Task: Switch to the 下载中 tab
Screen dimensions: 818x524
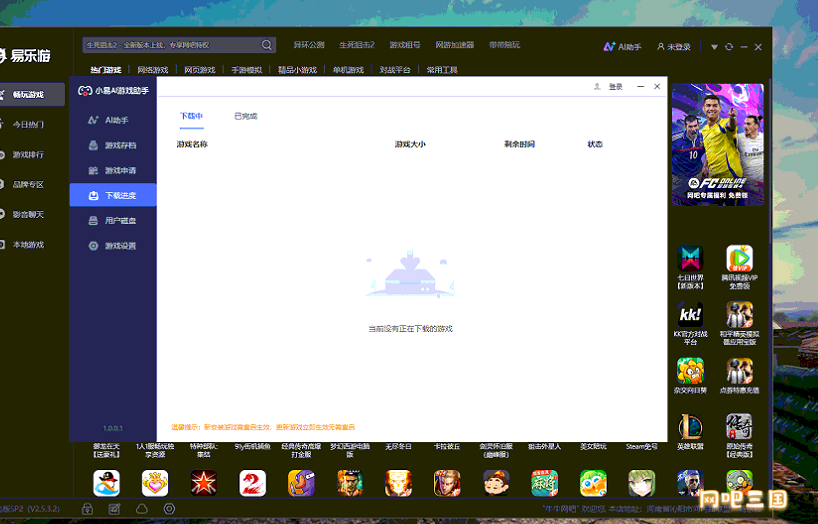Action: [x=191, y=116]
